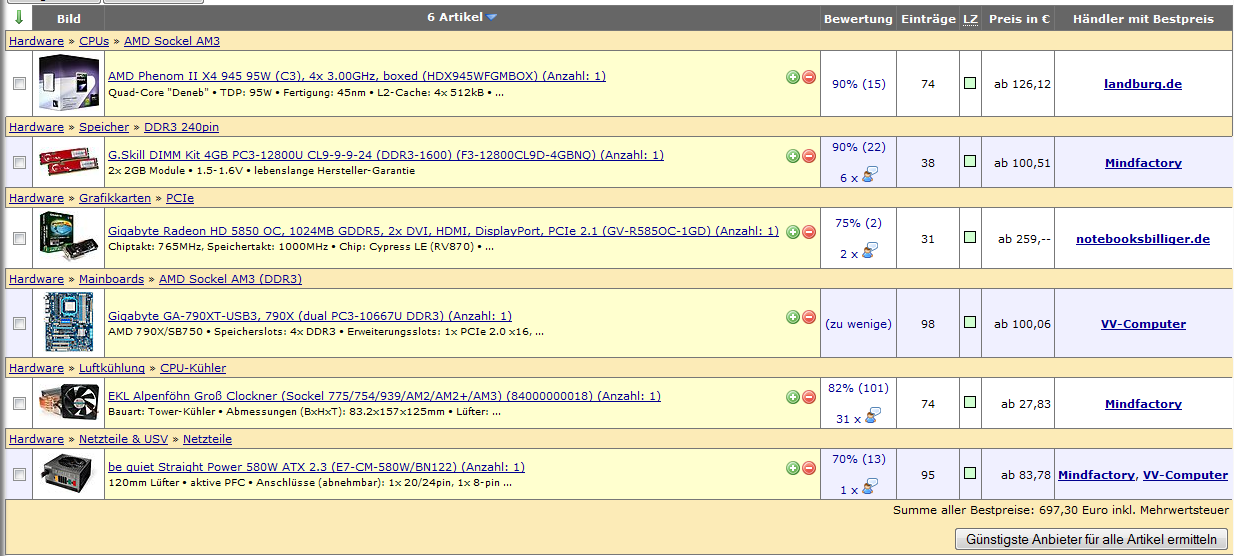Go to Grafikkarten breadcrumb category
Screen dimensions: 1234x556
[x=115, y=199]
